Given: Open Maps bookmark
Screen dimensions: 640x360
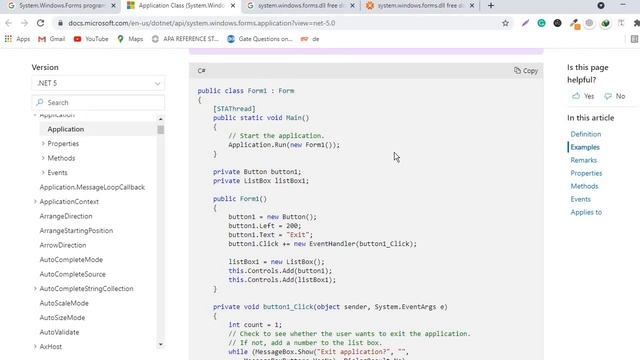Looking at the screenshot, I should [130, 39].
